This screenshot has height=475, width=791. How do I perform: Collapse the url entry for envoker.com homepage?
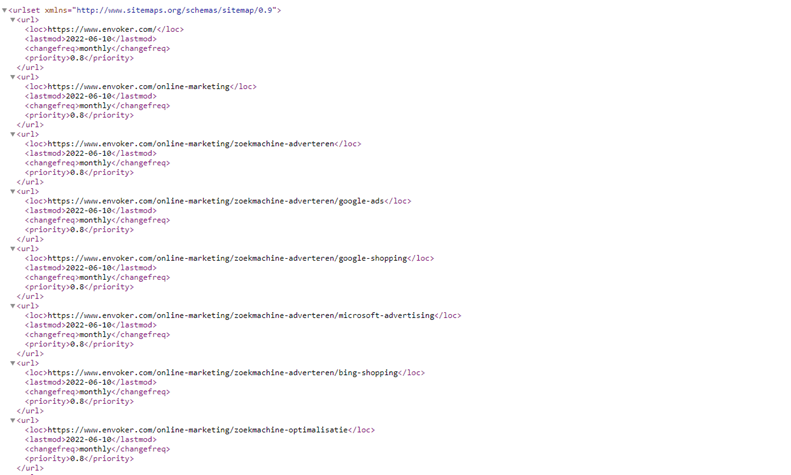point(13,20)
